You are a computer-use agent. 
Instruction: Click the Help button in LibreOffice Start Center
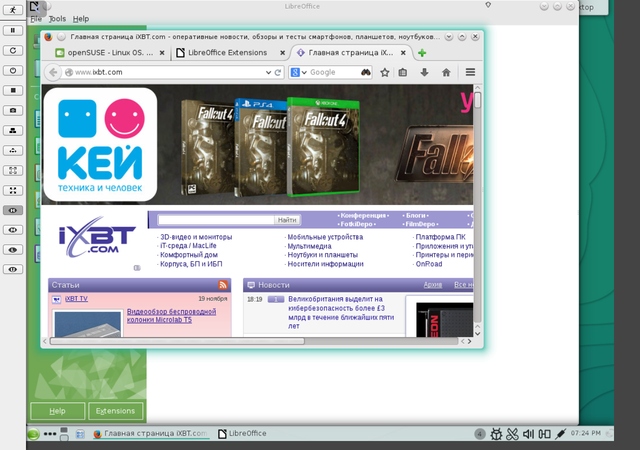[58, 411]
